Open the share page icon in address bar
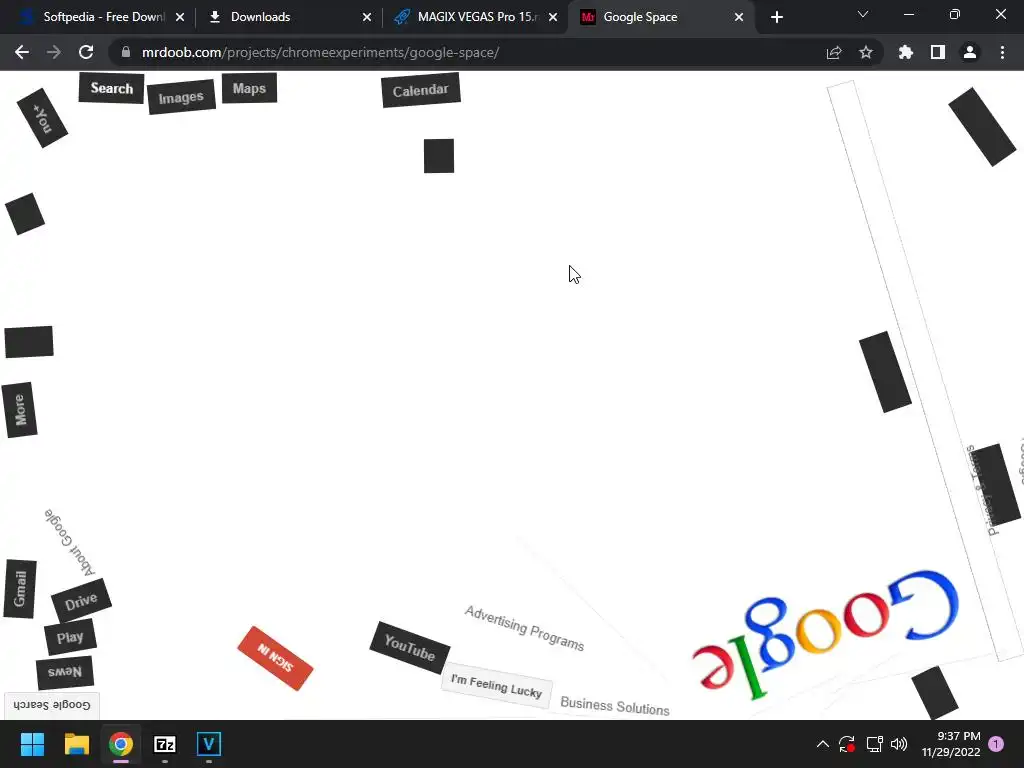 coord(834,52)
